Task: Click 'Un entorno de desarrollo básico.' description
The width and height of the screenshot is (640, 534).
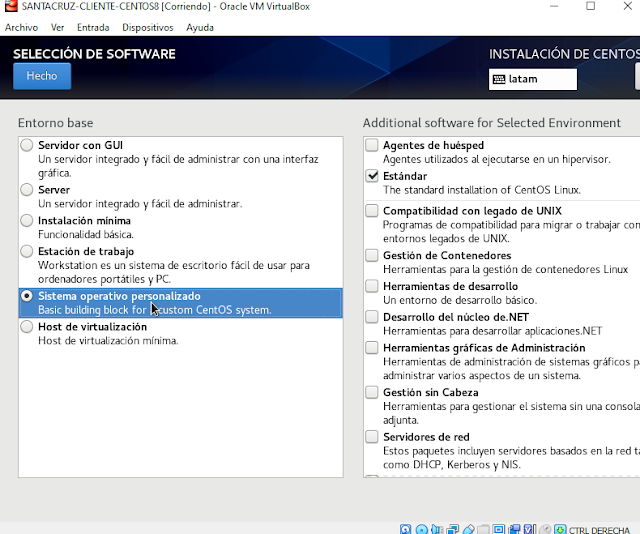Action: [460, 300]
